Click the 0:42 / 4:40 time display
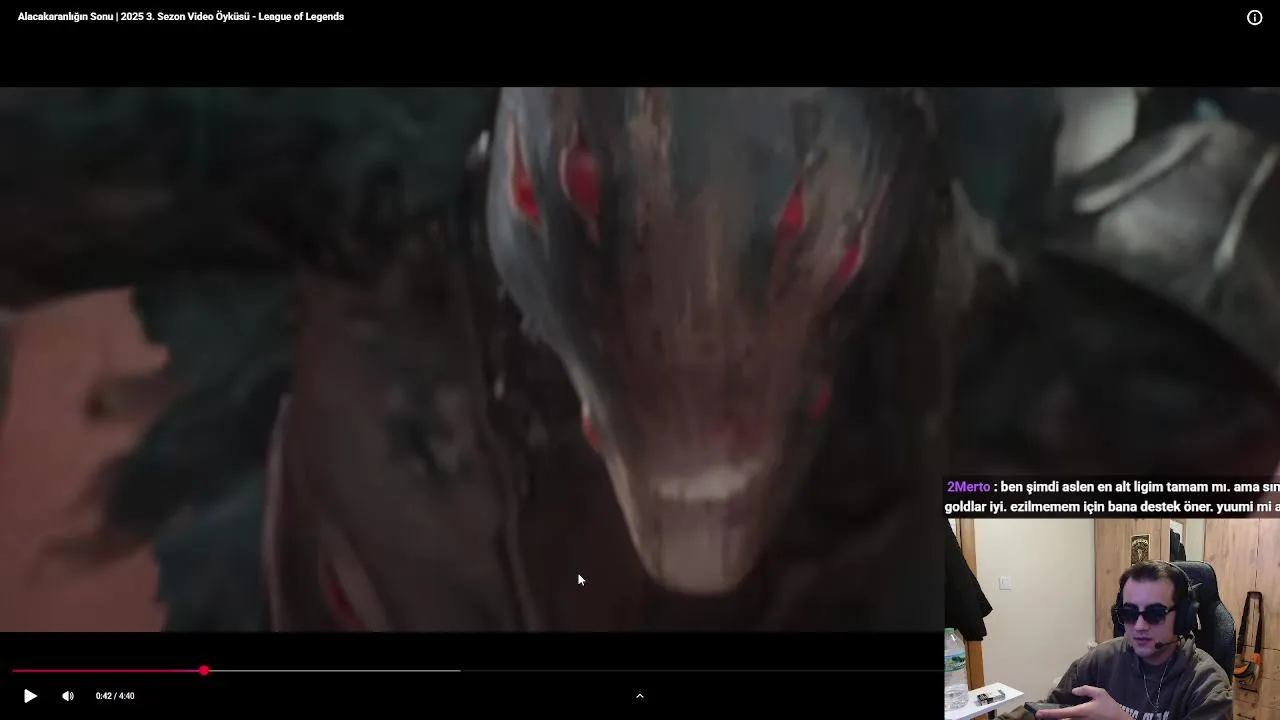 115,696
